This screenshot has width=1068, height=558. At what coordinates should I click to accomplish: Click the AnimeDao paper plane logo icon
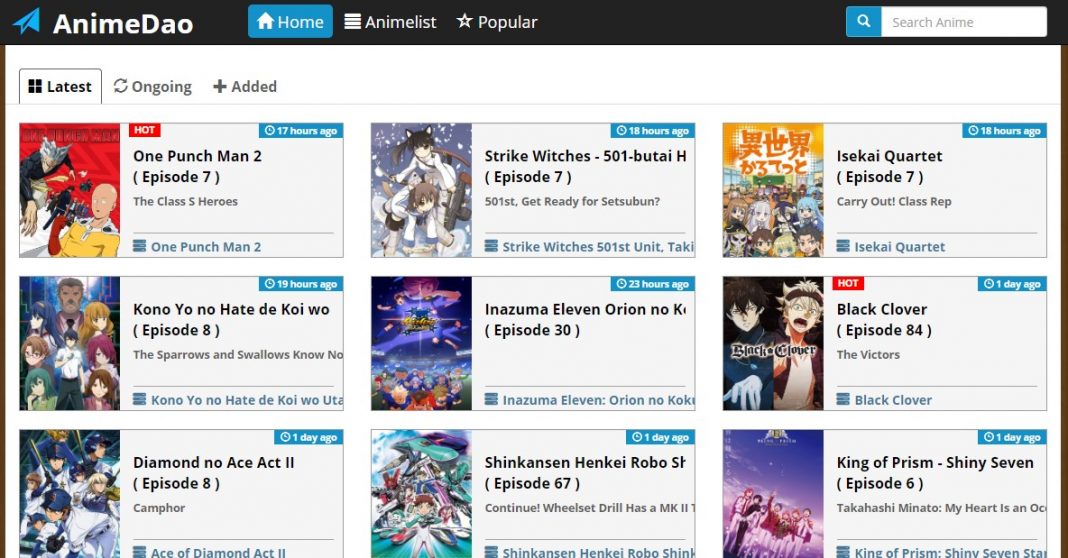(27, 21)
